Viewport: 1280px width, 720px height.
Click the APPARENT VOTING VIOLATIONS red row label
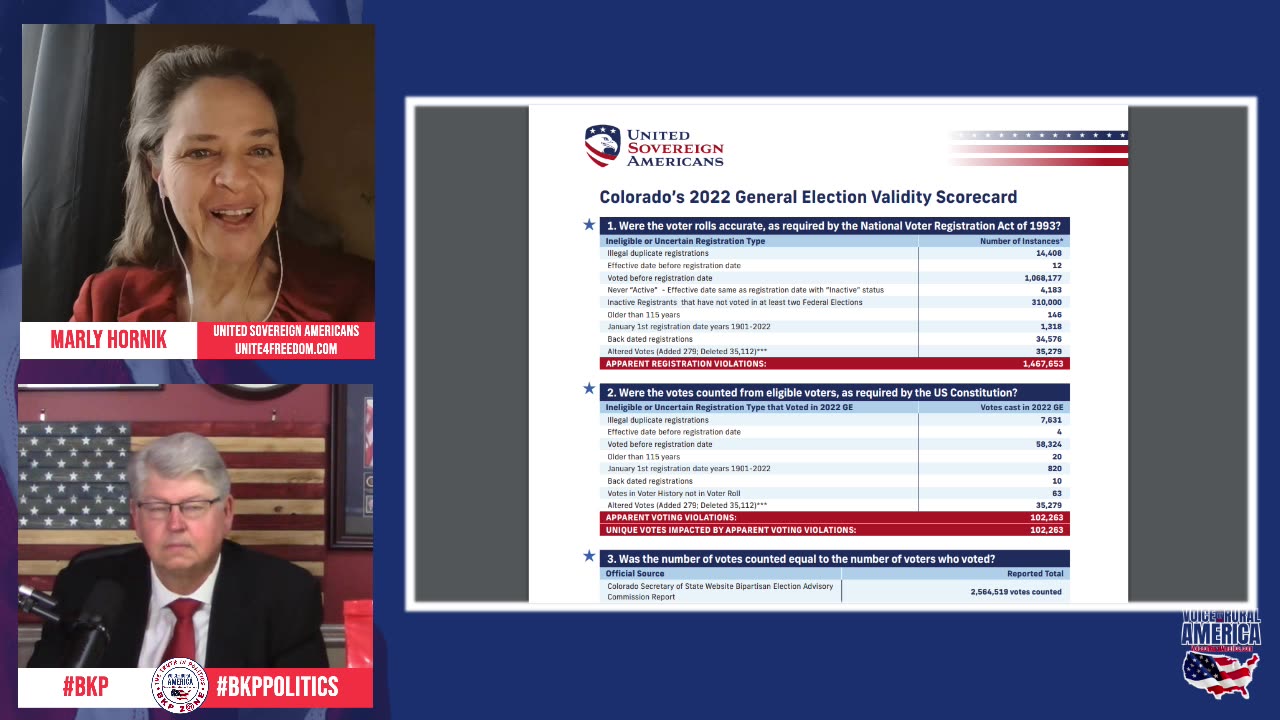671,517
